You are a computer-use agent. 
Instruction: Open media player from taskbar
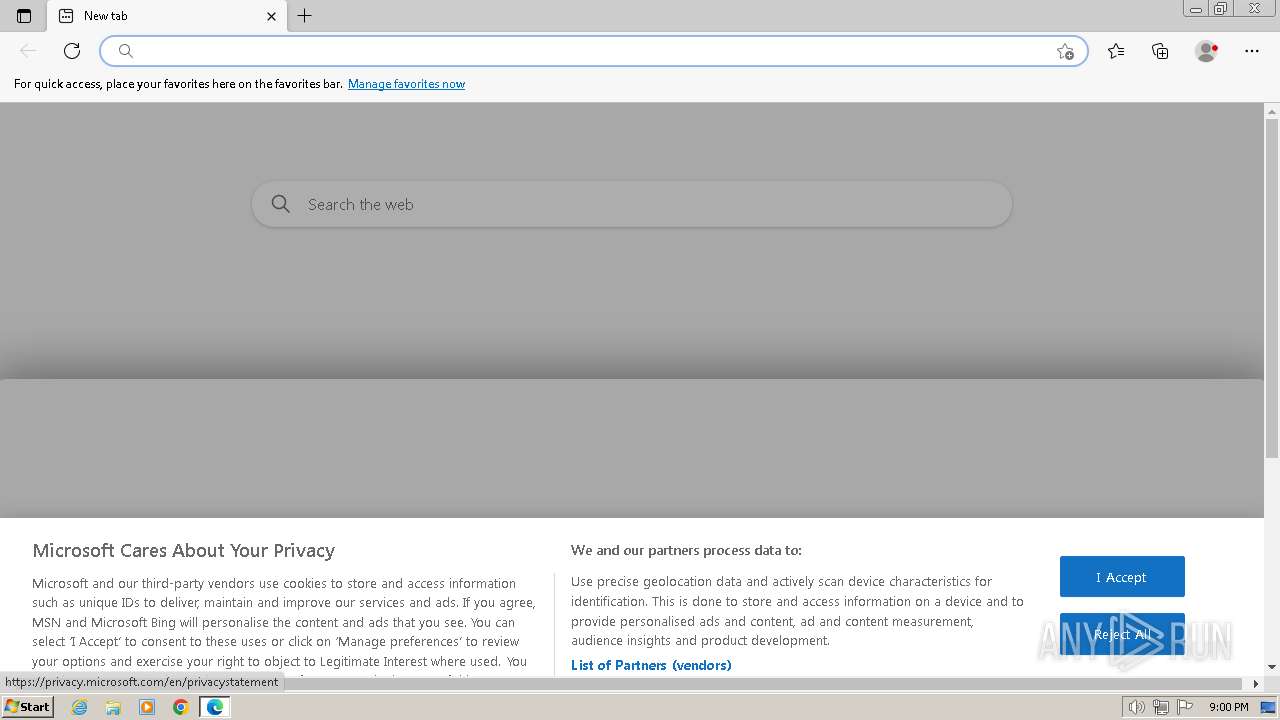coord(147,707)
